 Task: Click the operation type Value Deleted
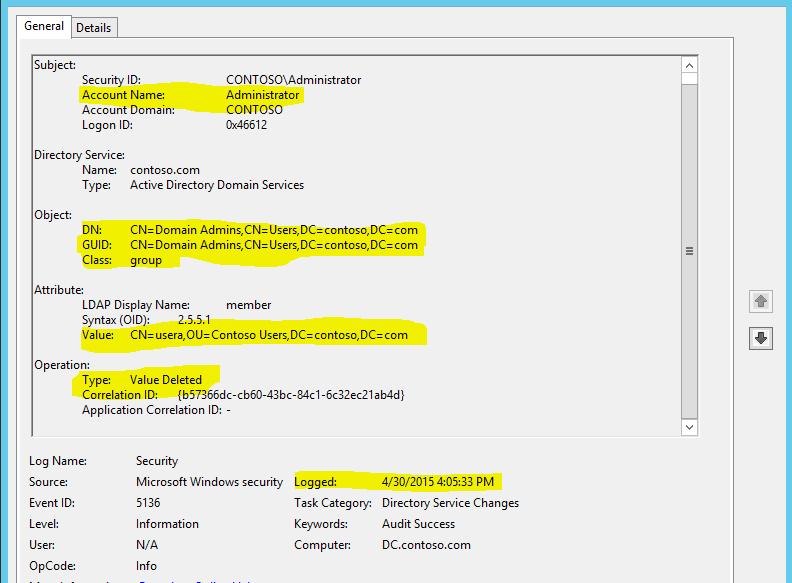click(x=166, y=380)
